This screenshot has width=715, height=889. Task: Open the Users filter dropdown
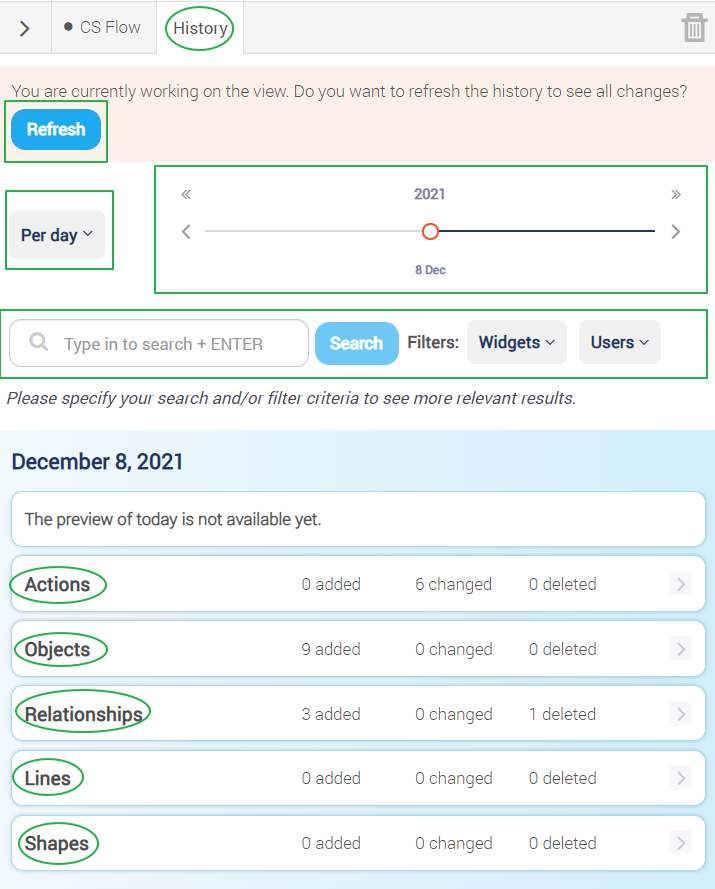pos(620,342)
